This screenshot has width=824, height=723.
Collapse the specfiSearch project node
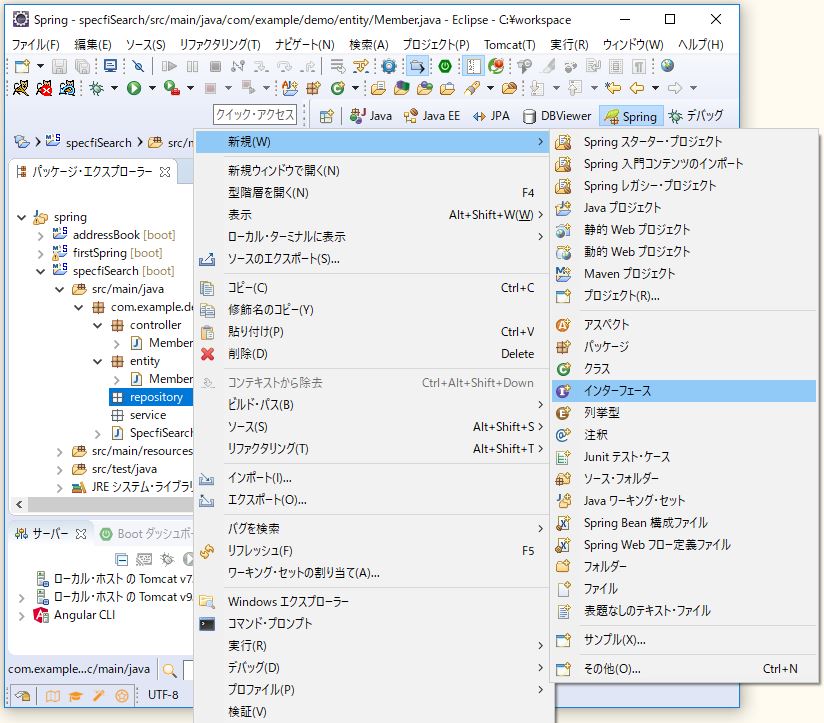pos(40,271)
